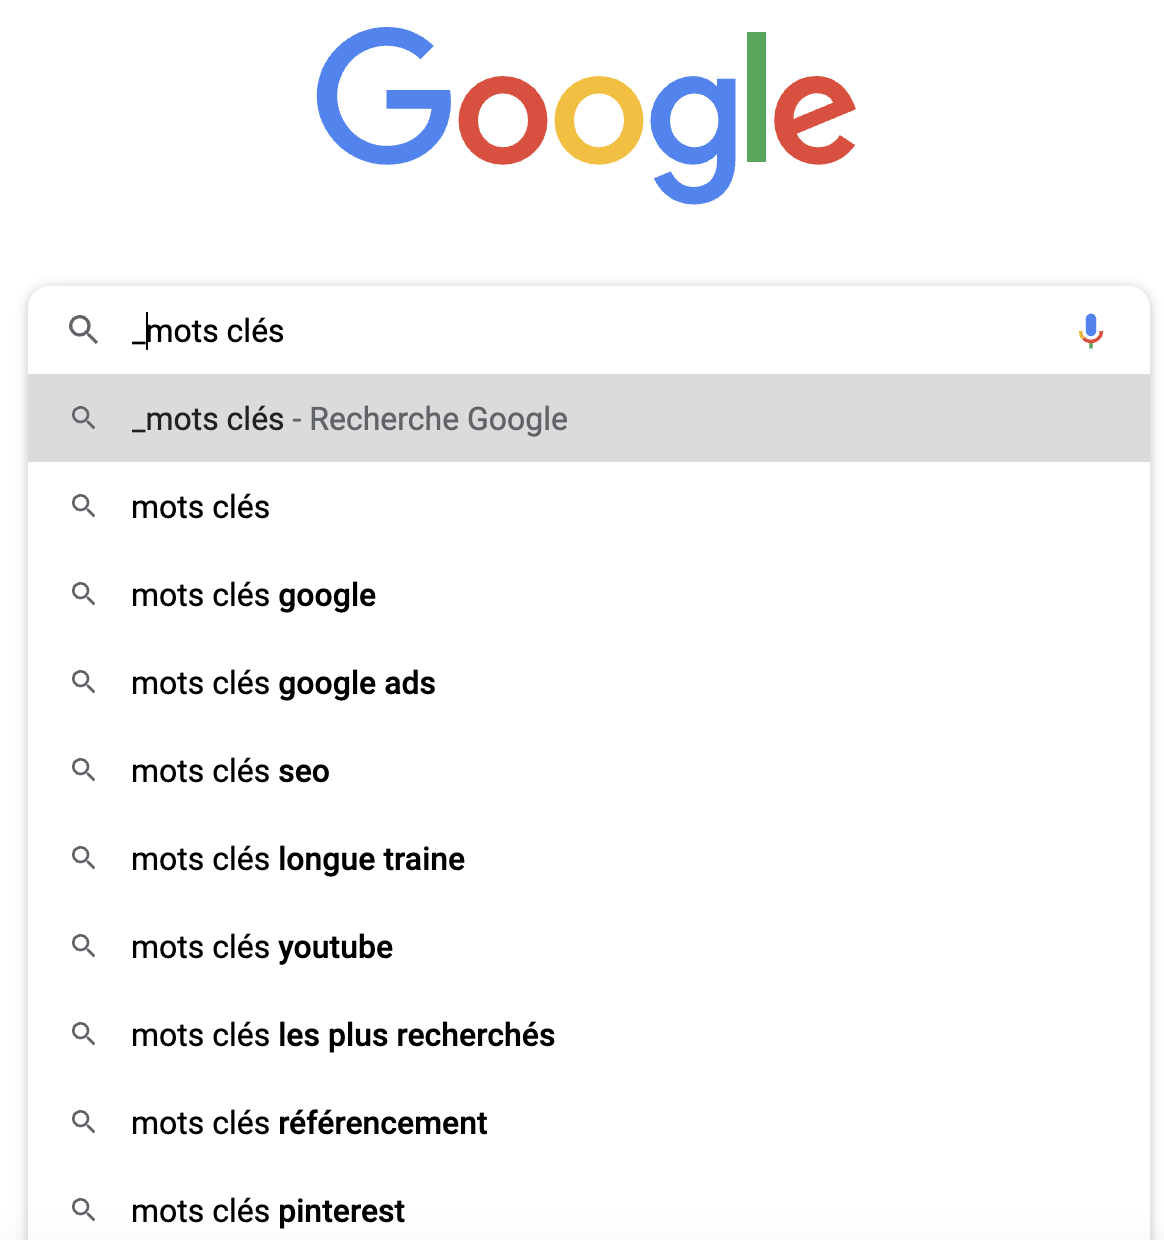Image resolution: width=1164 pixels, height=1240 pixels.
Task: Click the magnifier icon beside "mots clés seo"
Action: pyautogui.click(x=84, y=770)
